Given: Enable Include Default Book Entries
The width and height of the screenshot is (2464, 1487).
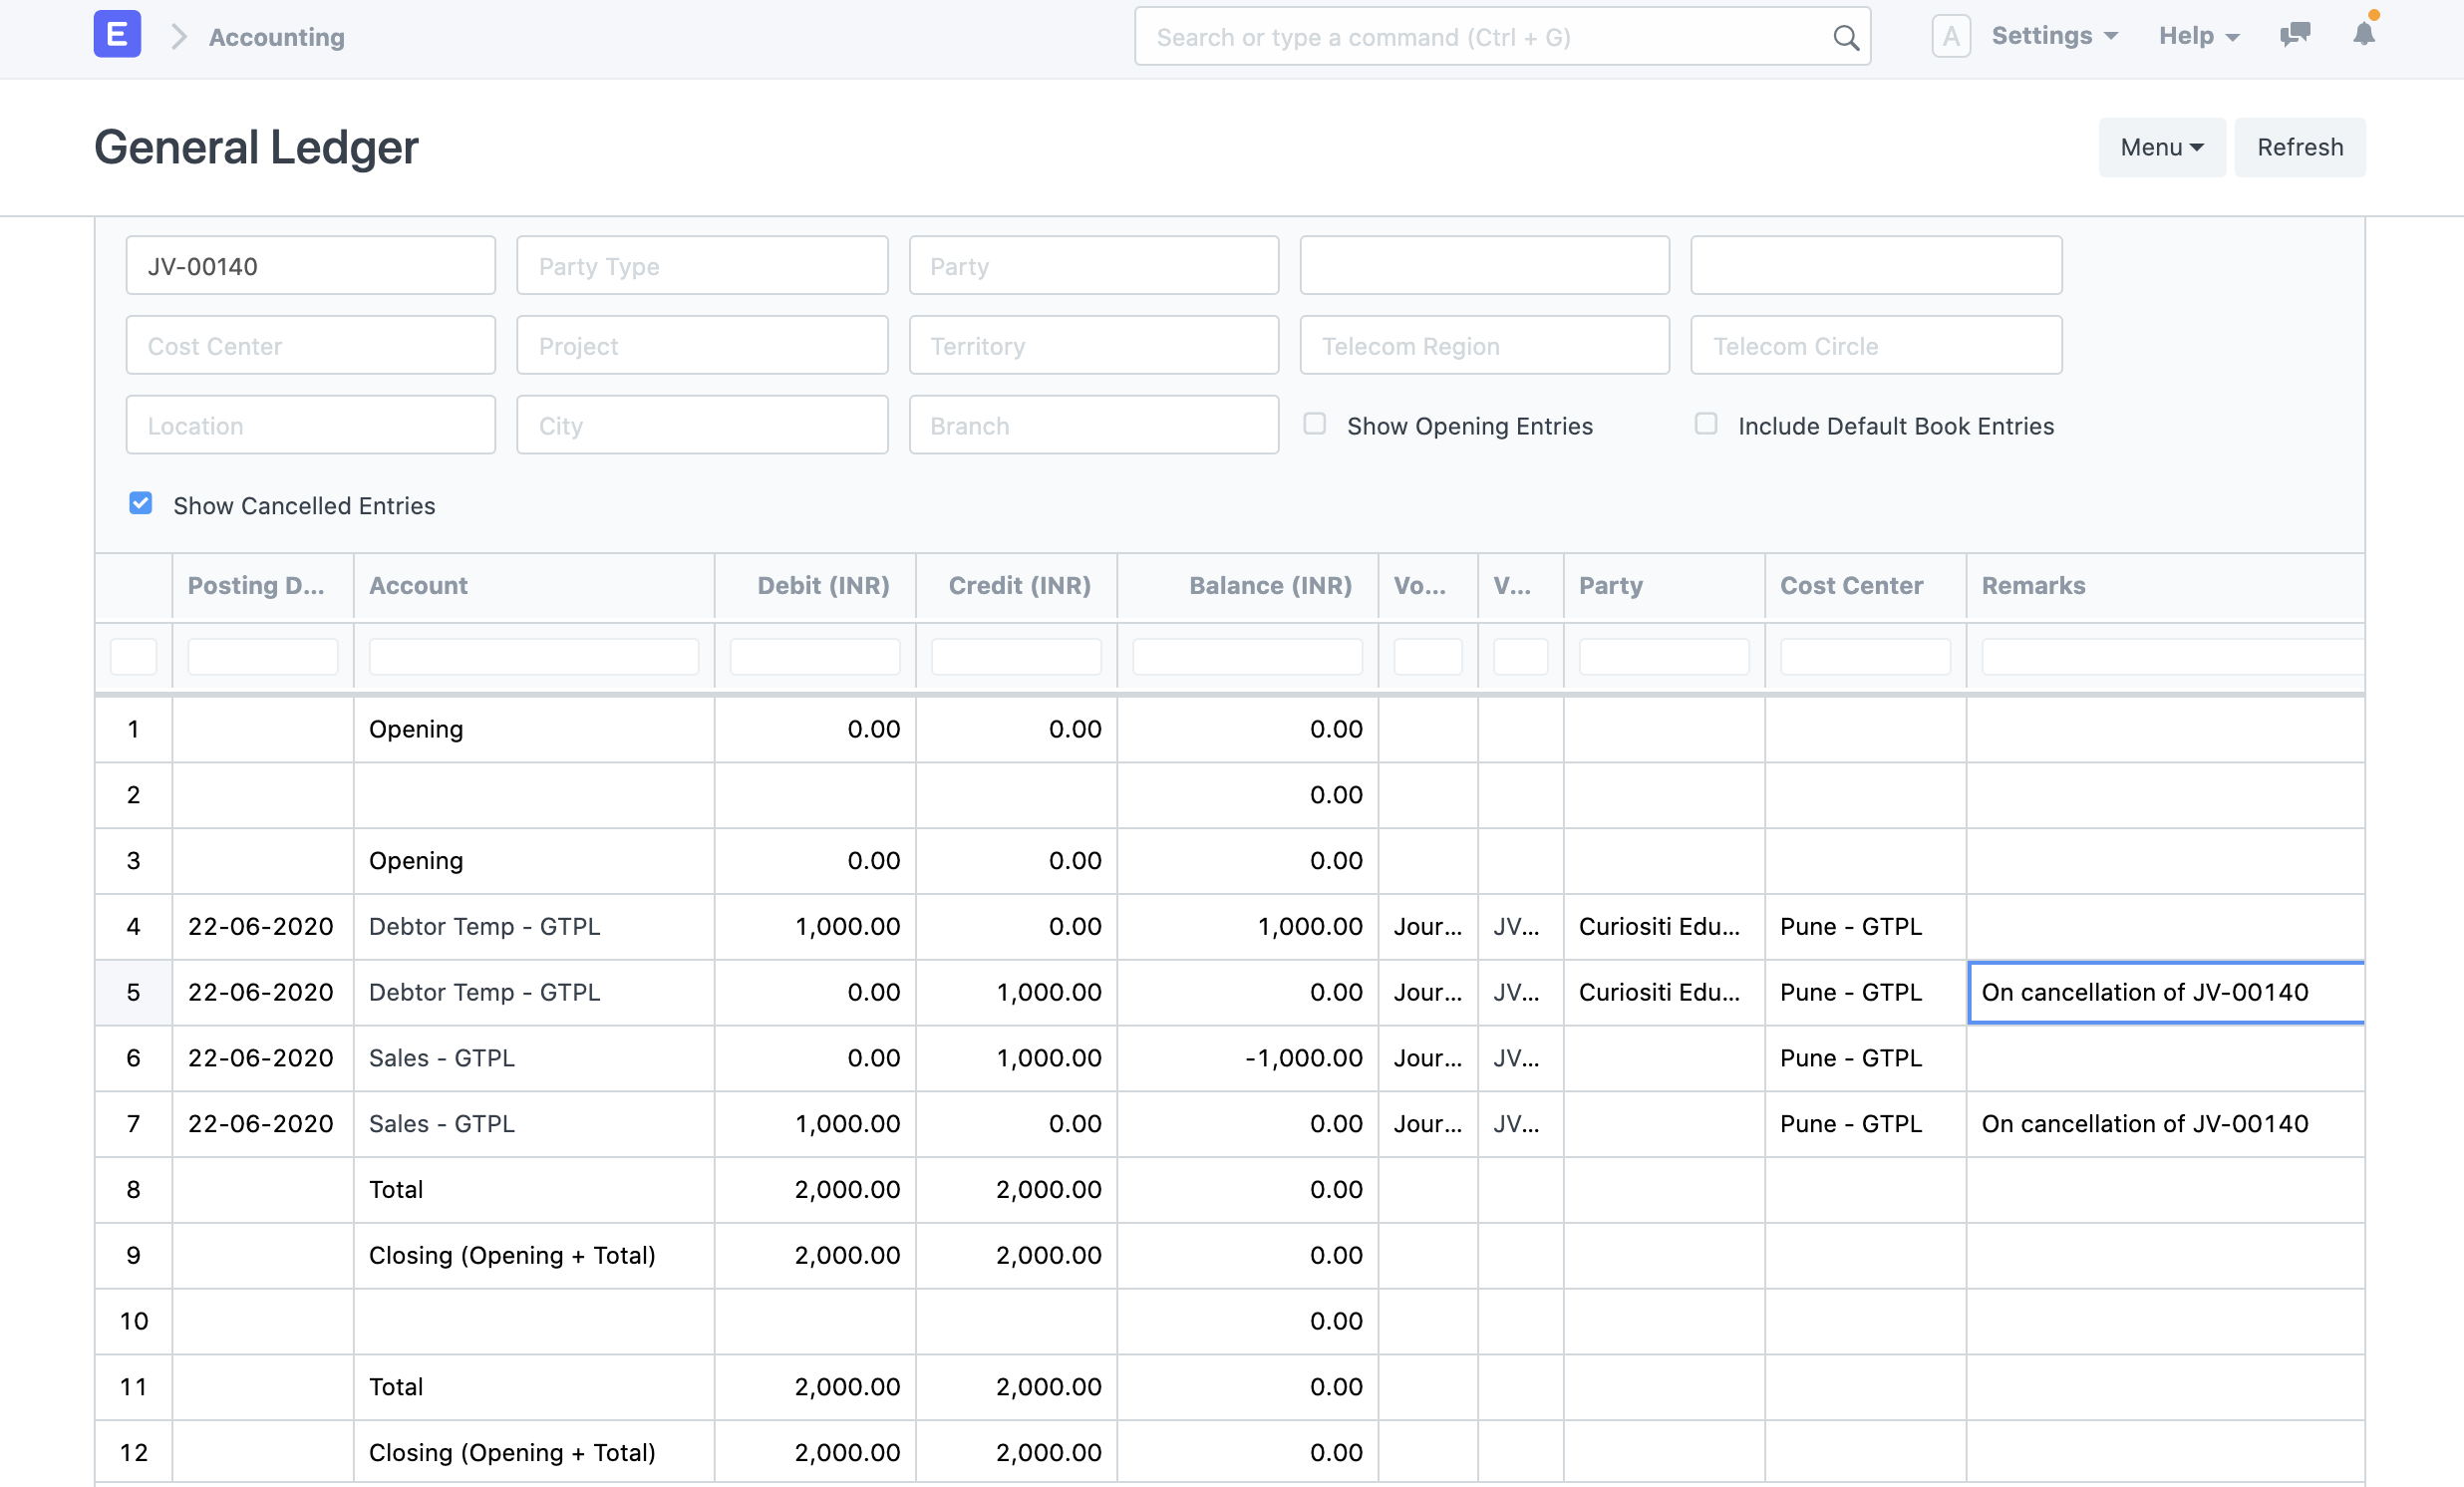Looking at the screenshot, I should [x=1705, y=423].
